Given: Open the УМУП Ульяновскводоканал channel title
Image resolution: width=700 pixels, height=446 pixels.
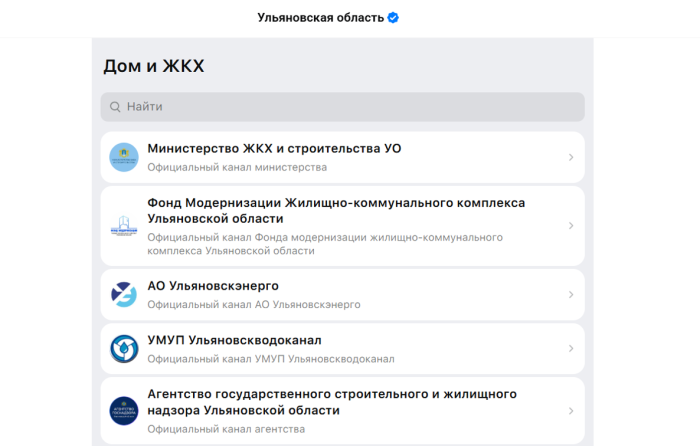Looking at the screenshot, I should pos(234,340).
